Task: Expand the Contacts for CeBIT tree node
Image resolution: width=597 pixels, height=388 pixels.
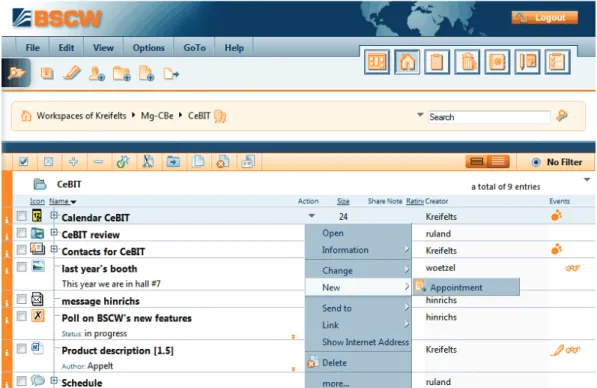Action: click(x=54, y=249)
